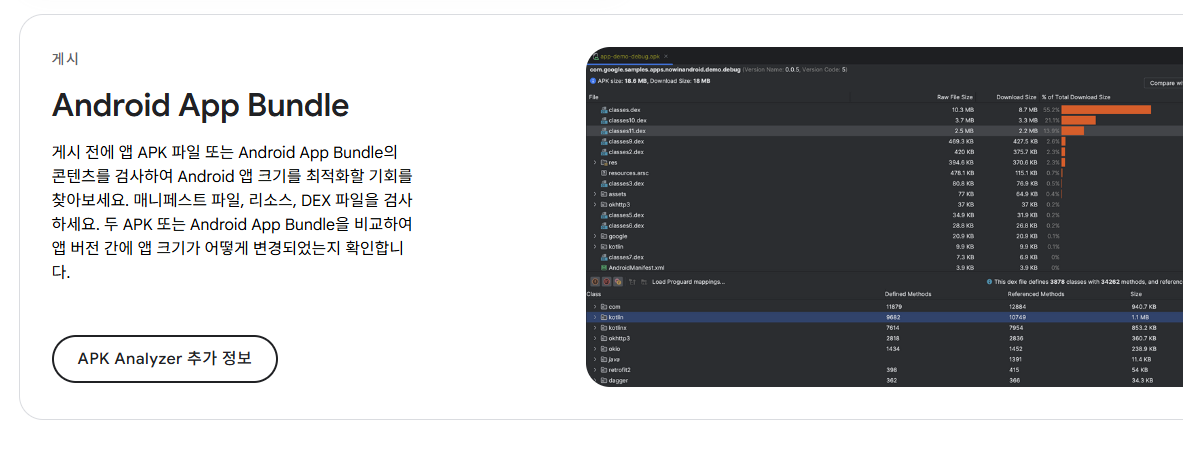The width and height of the screenshot is (1183, 464).
Task: Click the 10.3 MB raw size value
Action: pos(963,110)
